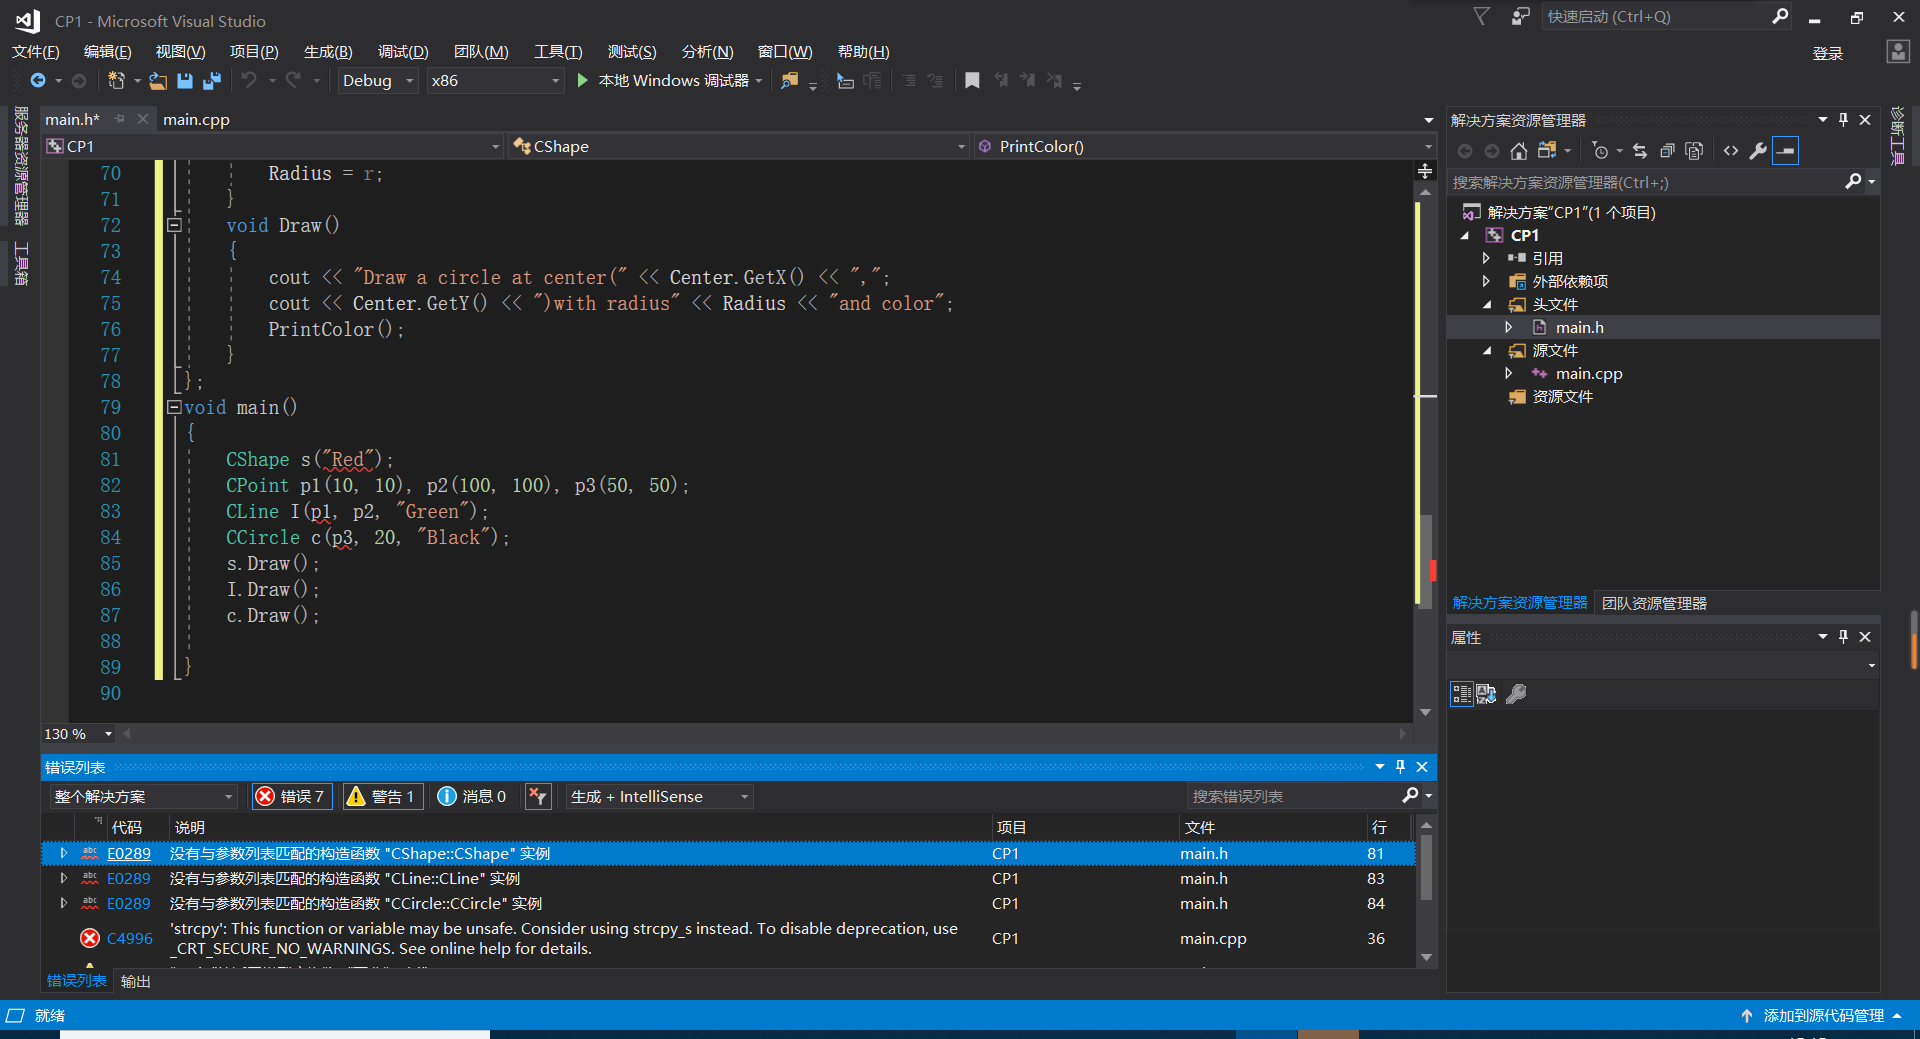1920x1039 pixels.
Task: Open the x86 platform dropdown
Action: tap(495, 81)
